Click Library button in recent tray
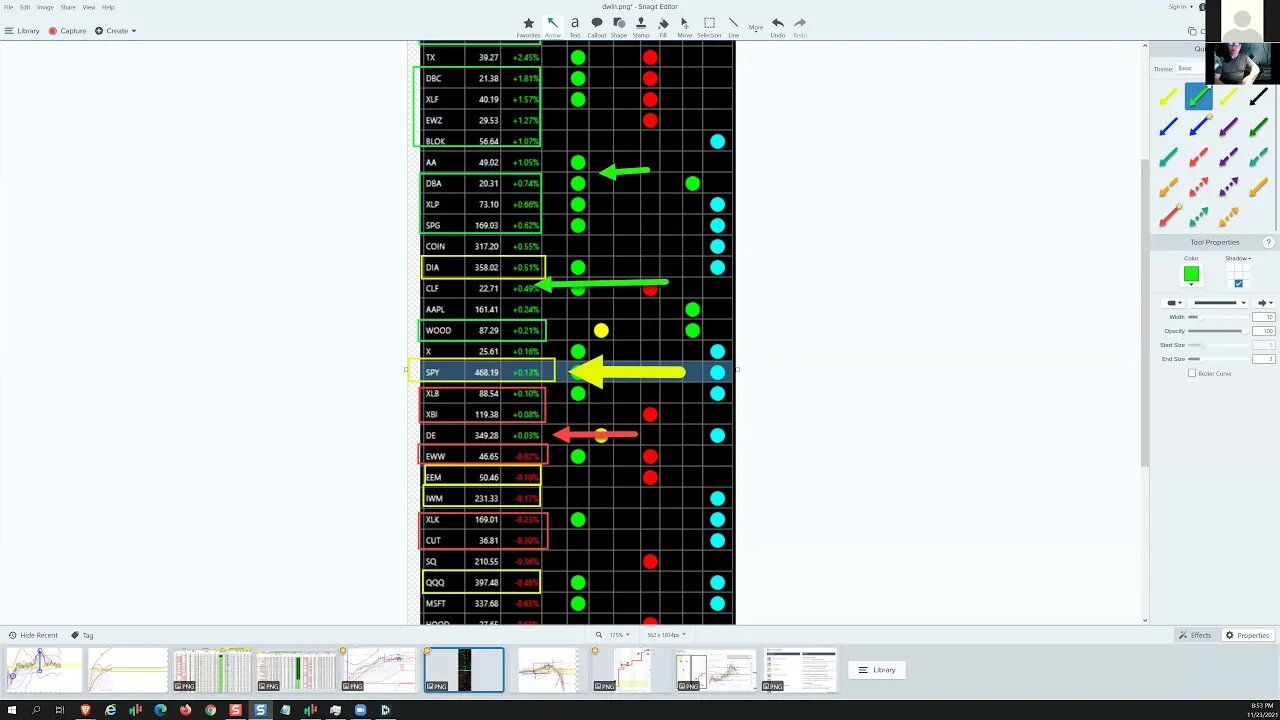 pos(877,670)
